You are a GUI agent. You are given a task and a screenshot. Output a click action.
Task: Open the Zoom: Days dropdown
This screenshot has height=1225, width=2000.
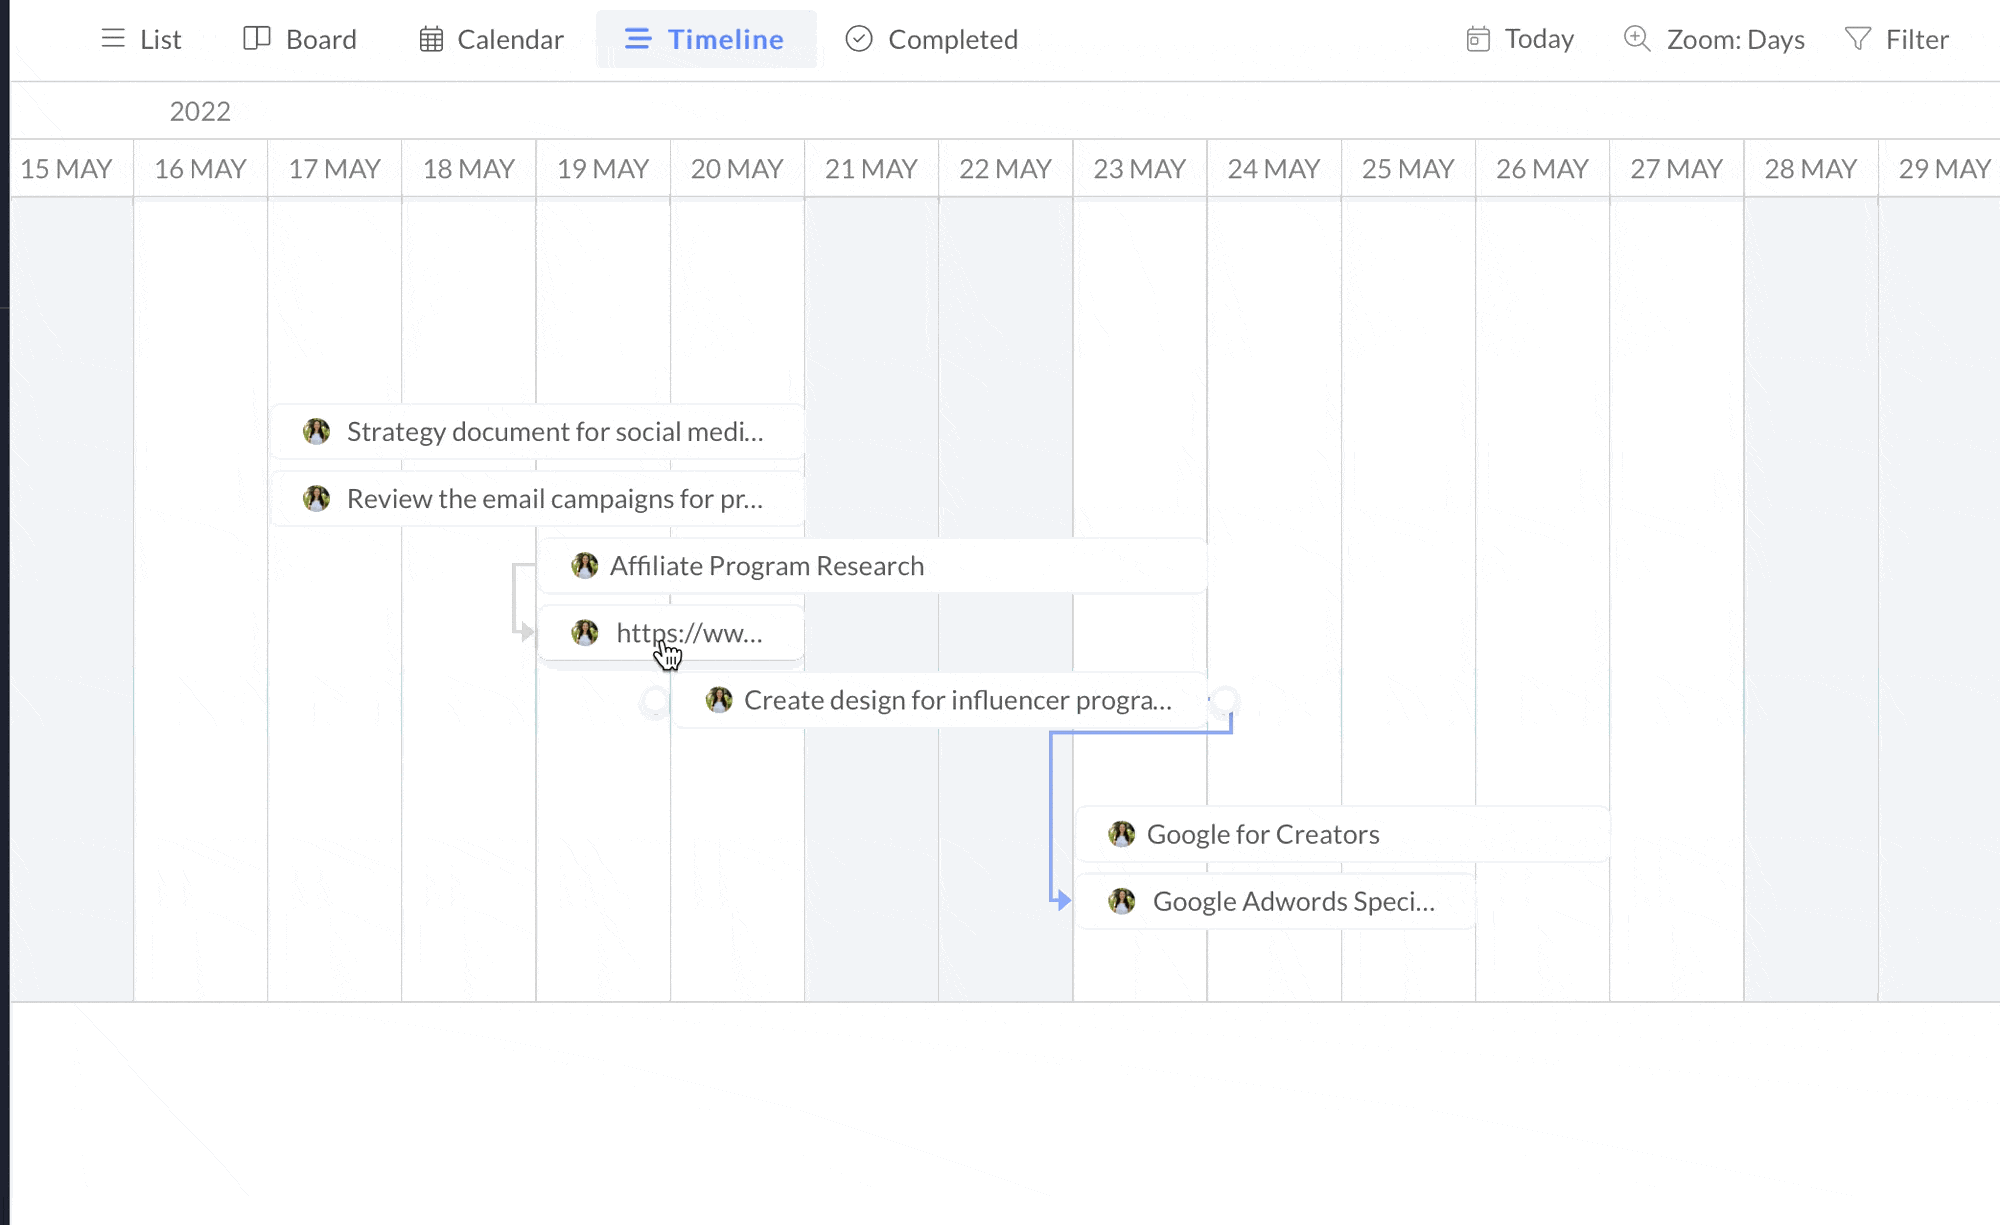(1735, 39)
